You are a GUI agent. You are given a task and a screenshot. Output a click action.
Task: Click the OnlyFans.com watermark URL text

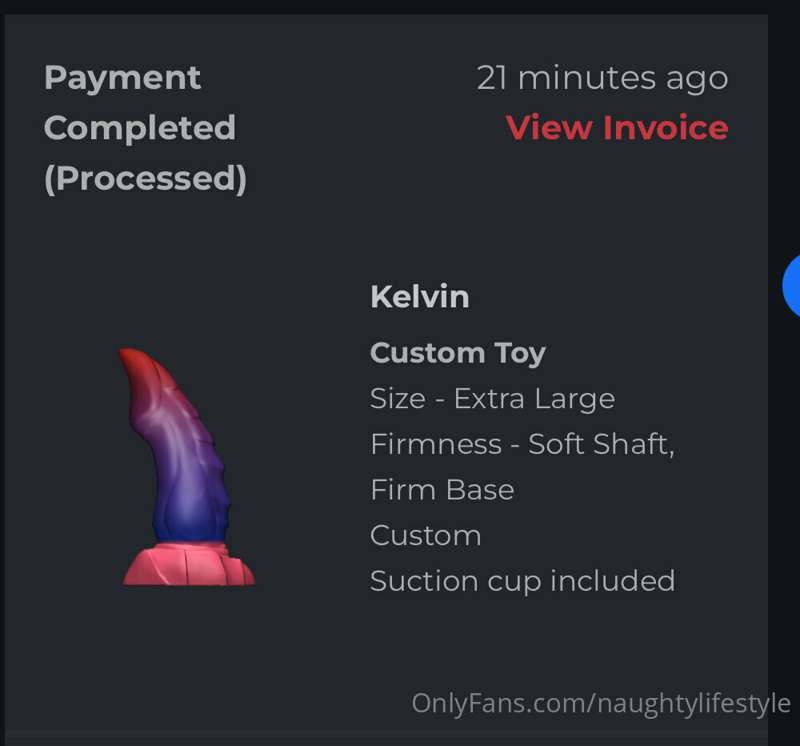601,704
